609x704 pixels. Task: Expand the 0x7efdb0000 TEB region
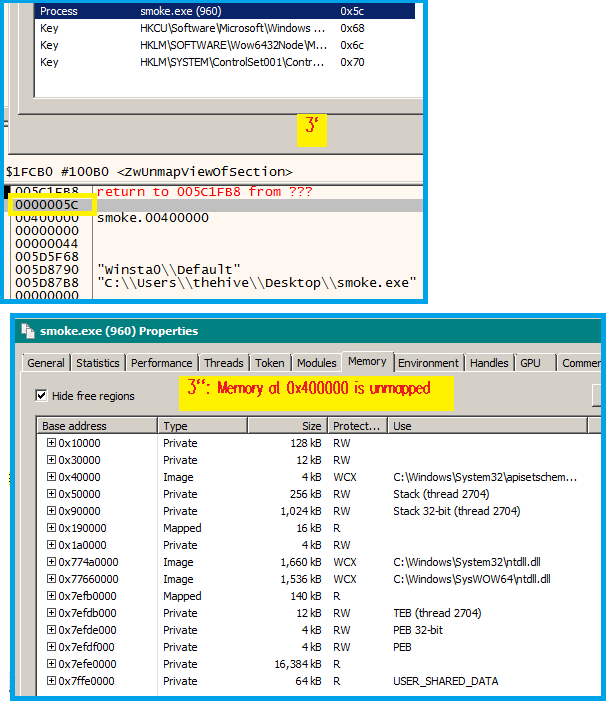click(51, 613)
